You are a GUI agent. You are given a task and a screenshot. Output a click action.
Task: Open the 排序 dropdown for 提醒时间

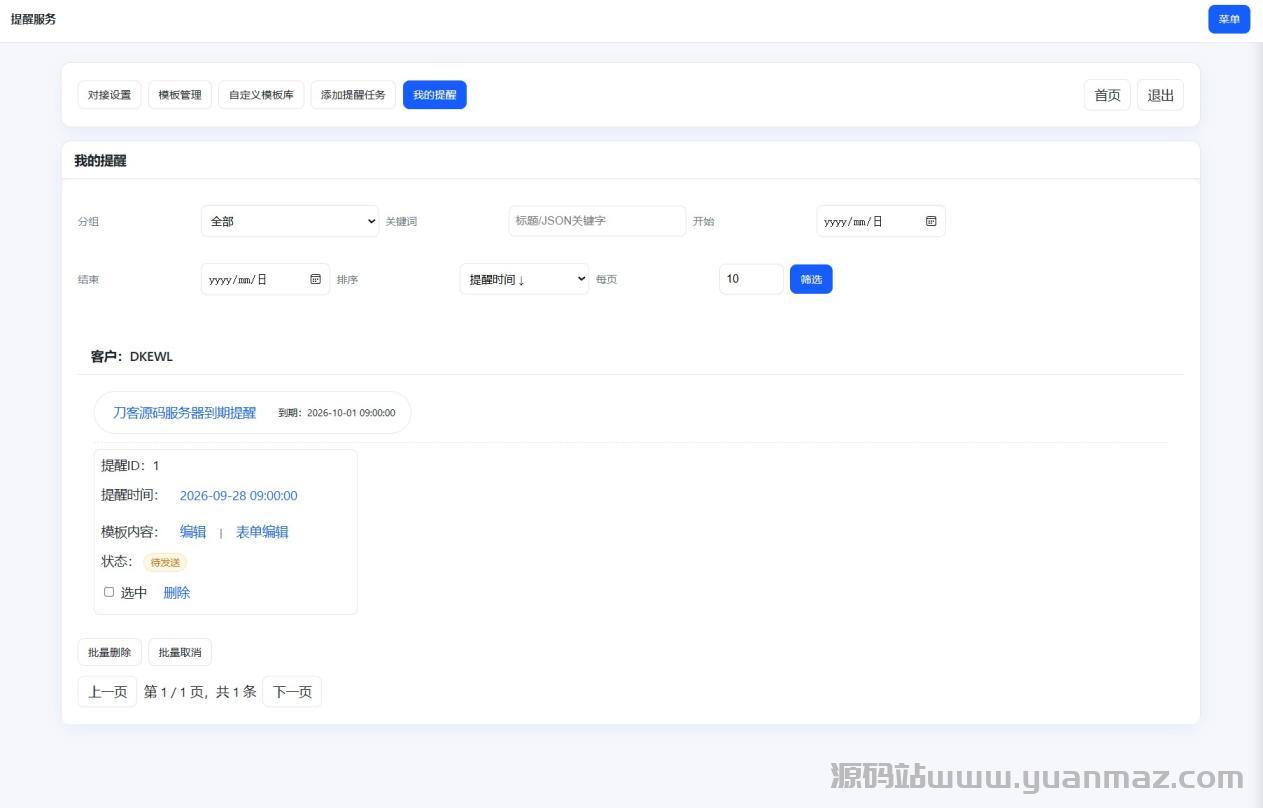pos(523,279)
